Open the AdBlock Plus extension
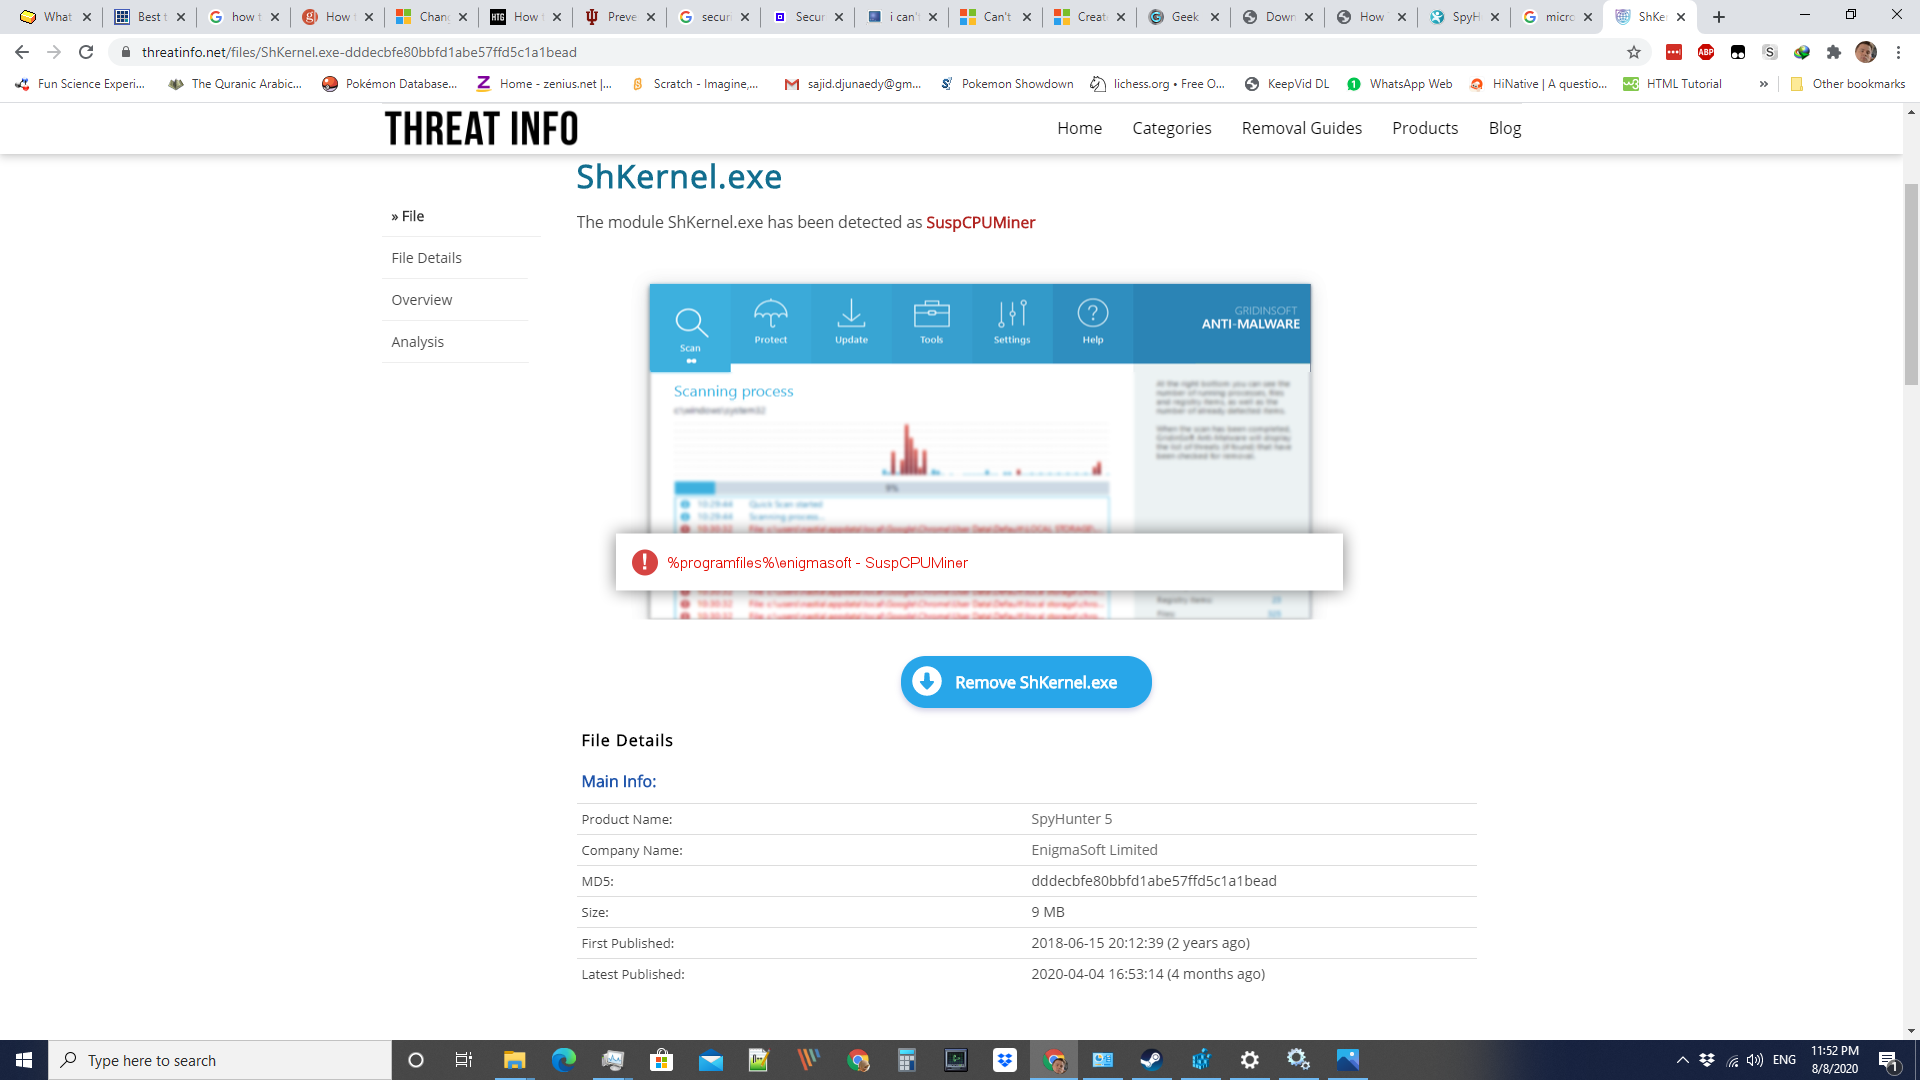Image resolution: width=1920 pixels, height=1080 pixels. click(1706, 52)
